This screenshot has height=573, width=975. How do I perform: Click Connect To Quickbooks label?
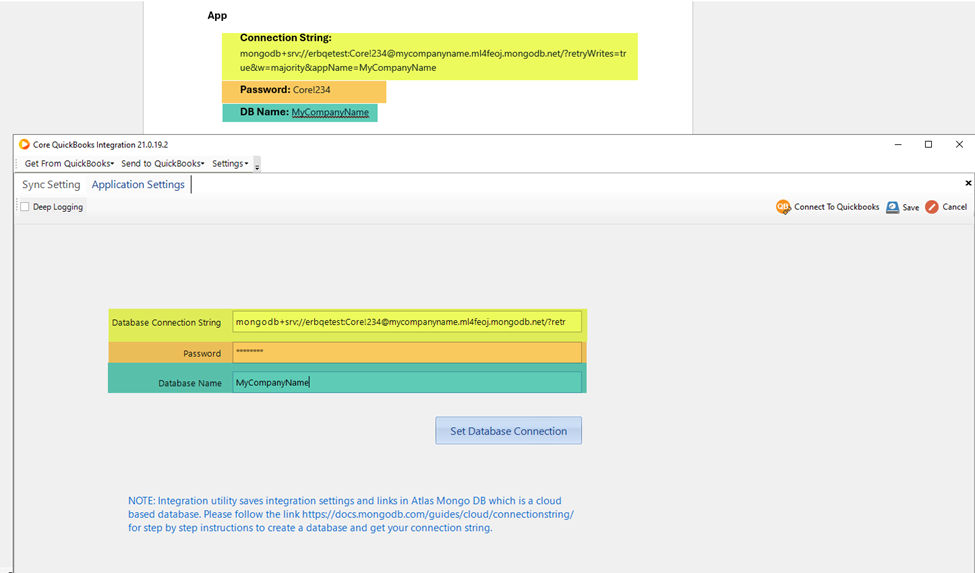(836, 207)
